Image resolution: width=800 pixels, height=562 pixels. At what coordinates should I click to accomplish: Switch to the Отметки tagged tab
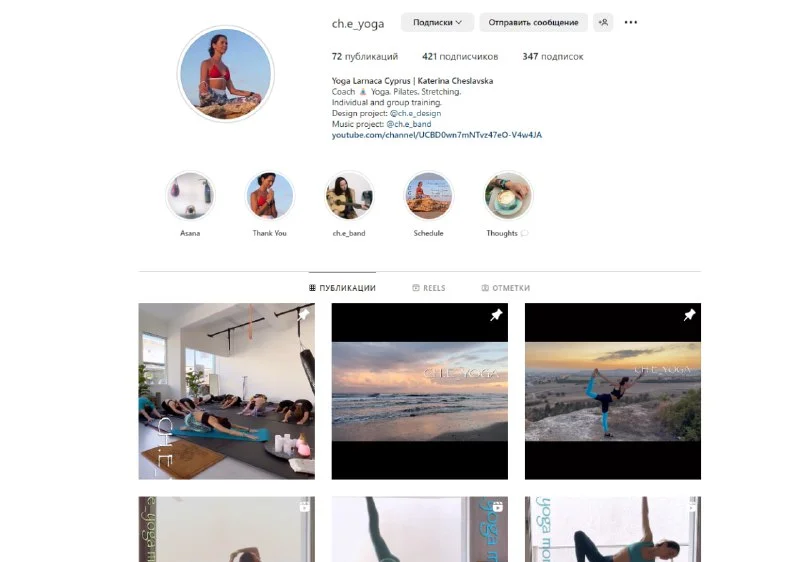tap(506, 288)
